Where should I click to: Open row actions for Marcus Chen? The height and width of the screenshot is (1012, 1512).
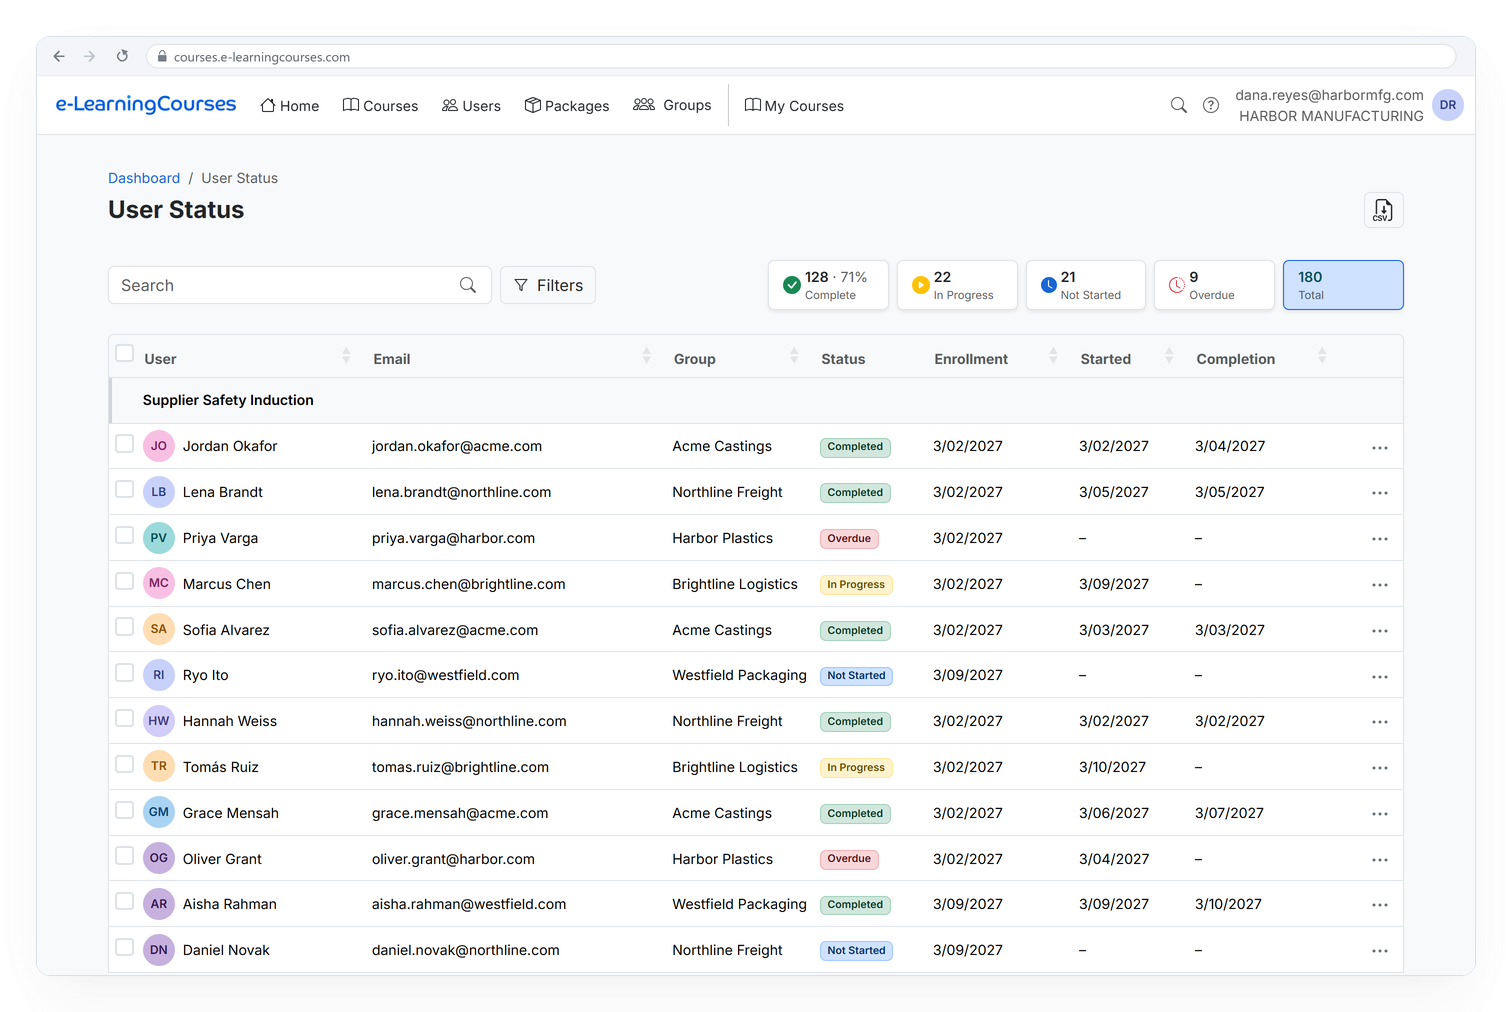pos(1380,585)
